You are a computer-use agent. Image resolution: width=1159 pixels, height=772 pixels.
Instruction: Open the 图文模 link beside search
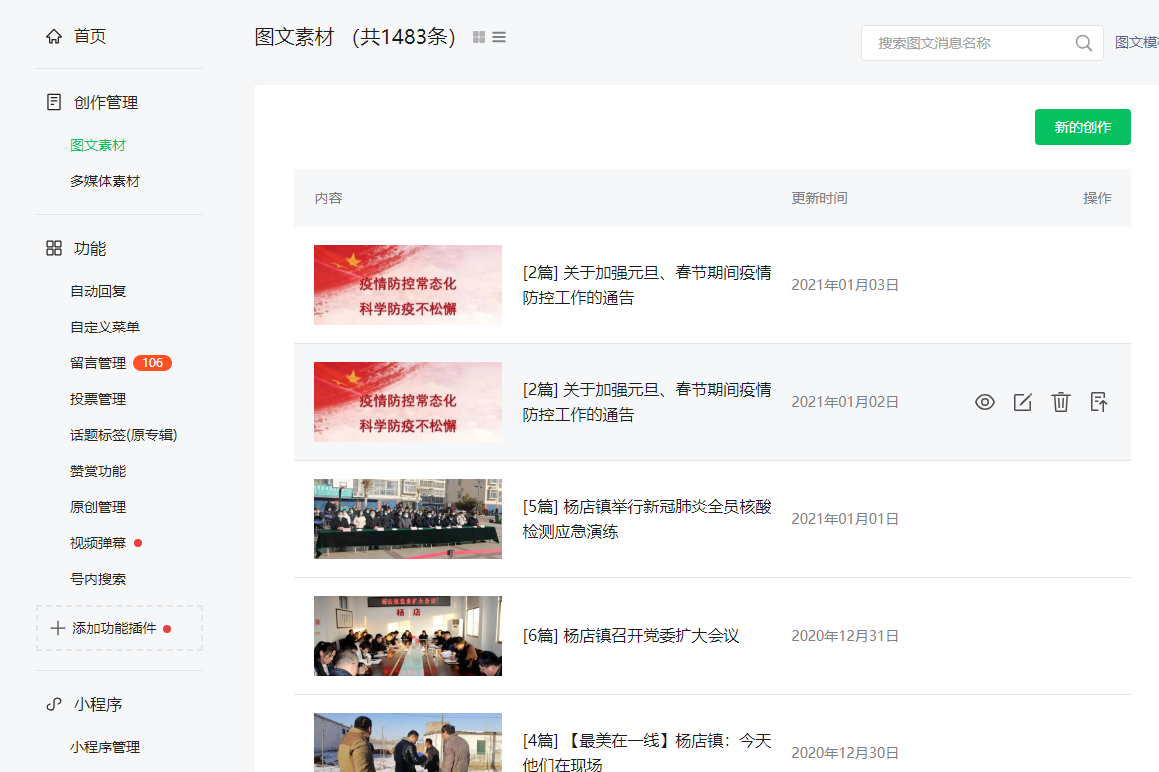click(1137, 43)
